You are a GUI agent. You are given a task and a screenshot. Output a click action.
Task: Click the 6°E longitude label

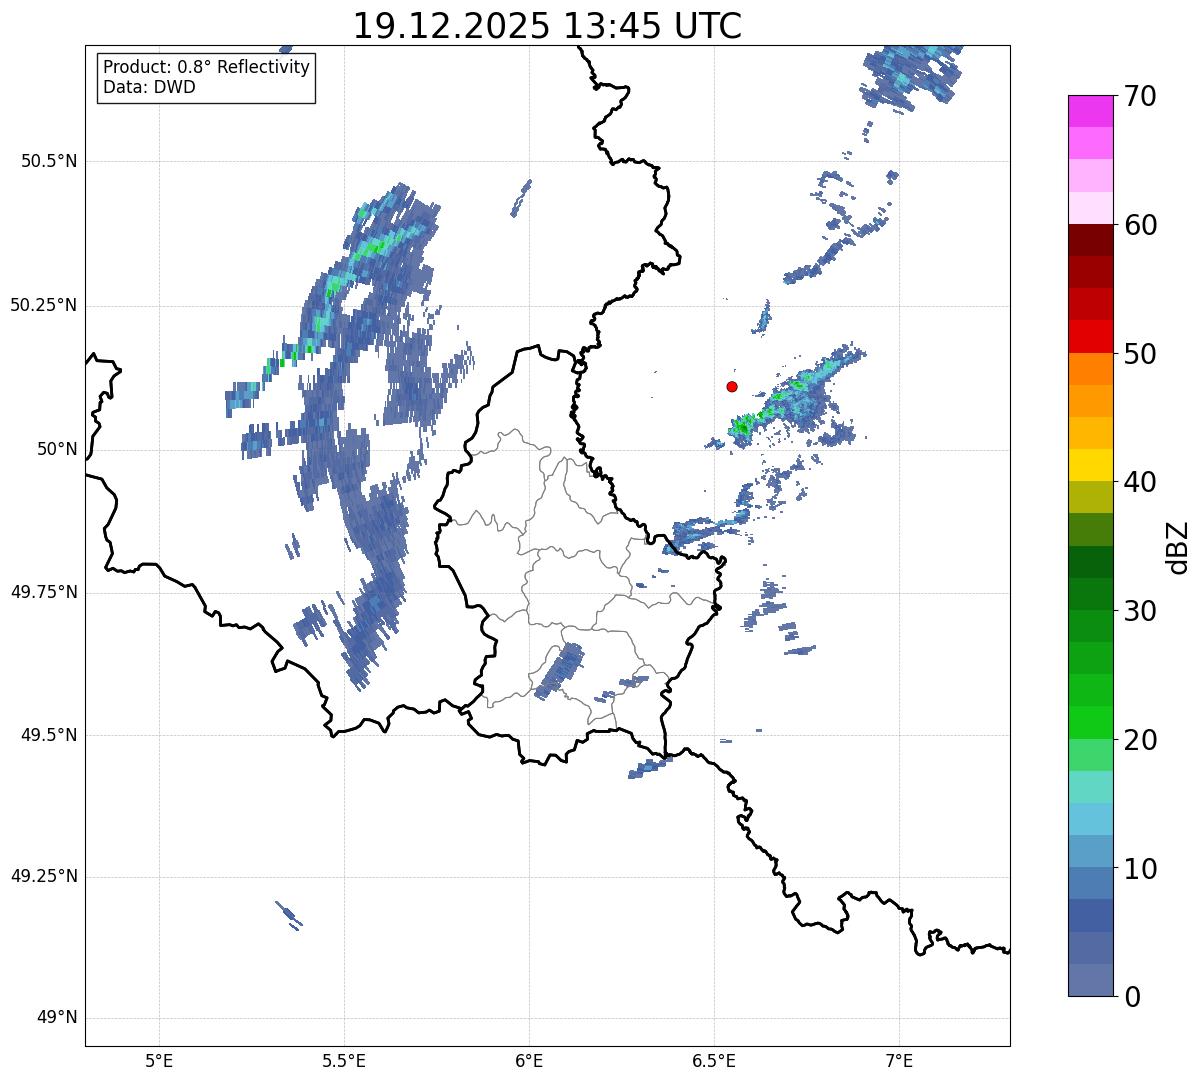tap(529, 1060)
